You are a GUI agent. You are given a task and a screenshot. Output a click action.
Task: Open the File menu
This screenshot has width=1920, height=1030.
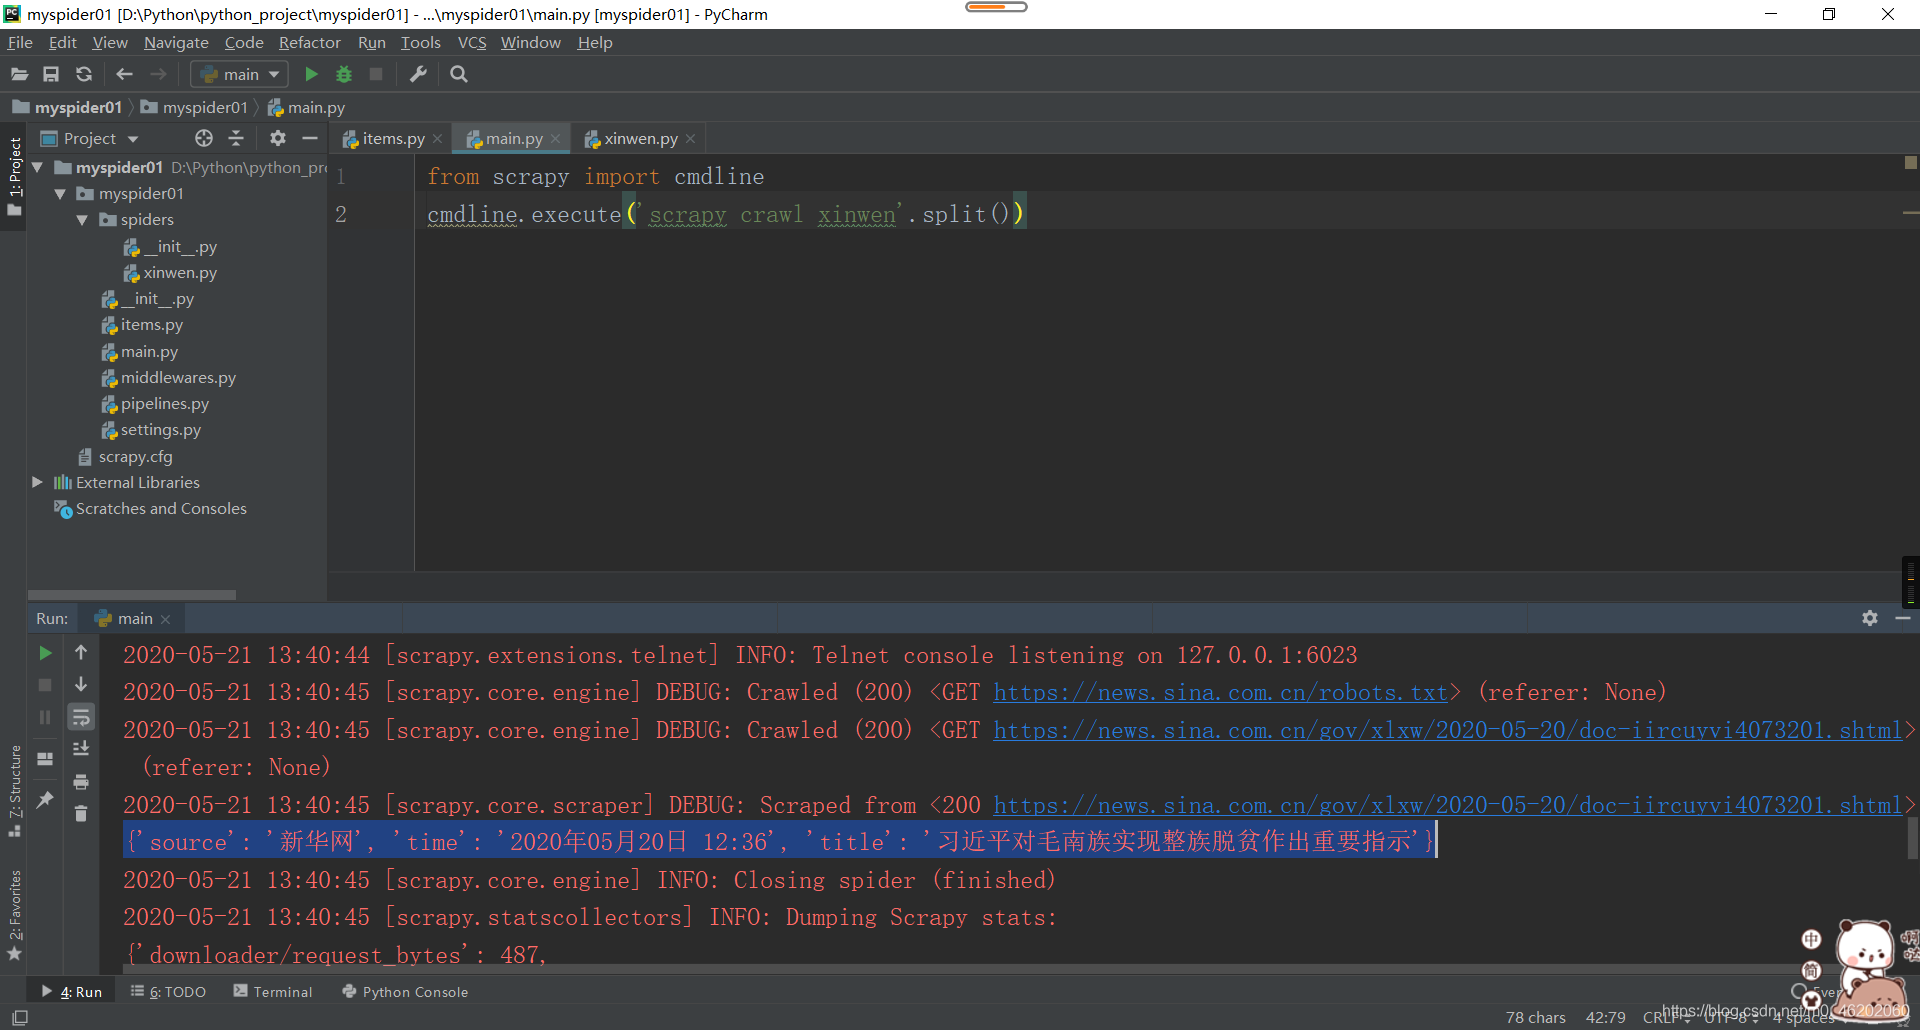[20, 42]
